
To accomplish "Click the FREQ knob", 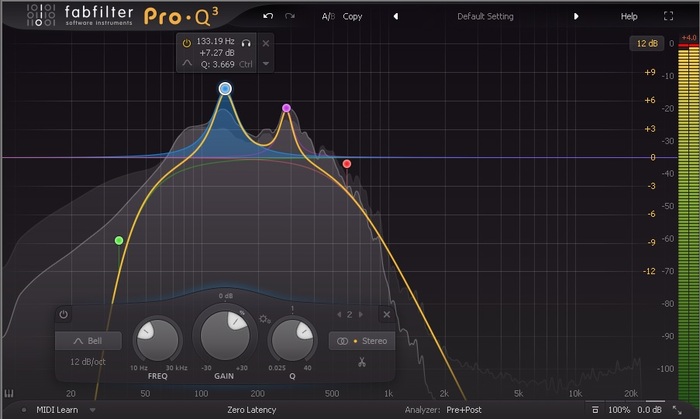I will click(157, 340).
